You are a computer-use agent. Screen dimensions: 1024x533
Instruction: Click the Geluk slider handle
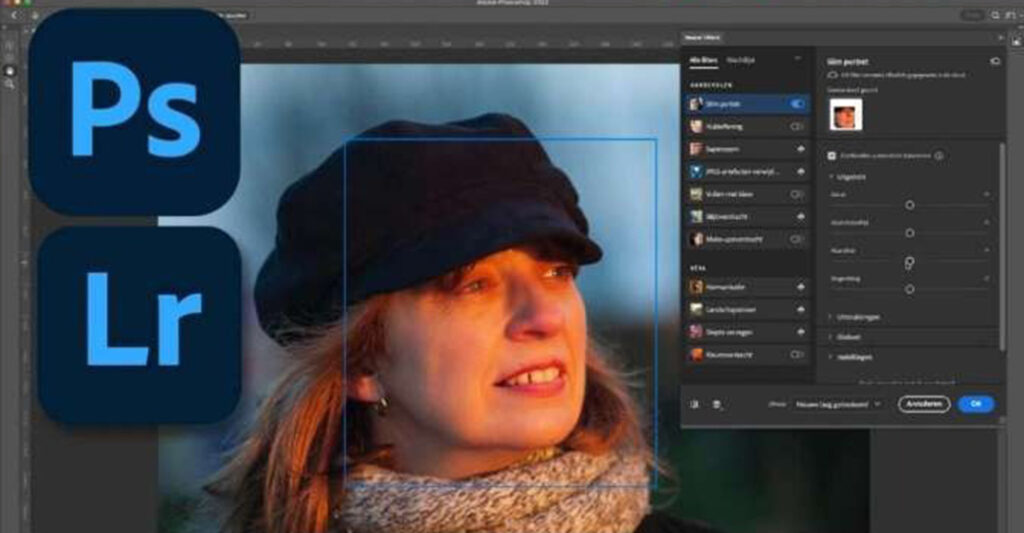(x=909, y=205)
